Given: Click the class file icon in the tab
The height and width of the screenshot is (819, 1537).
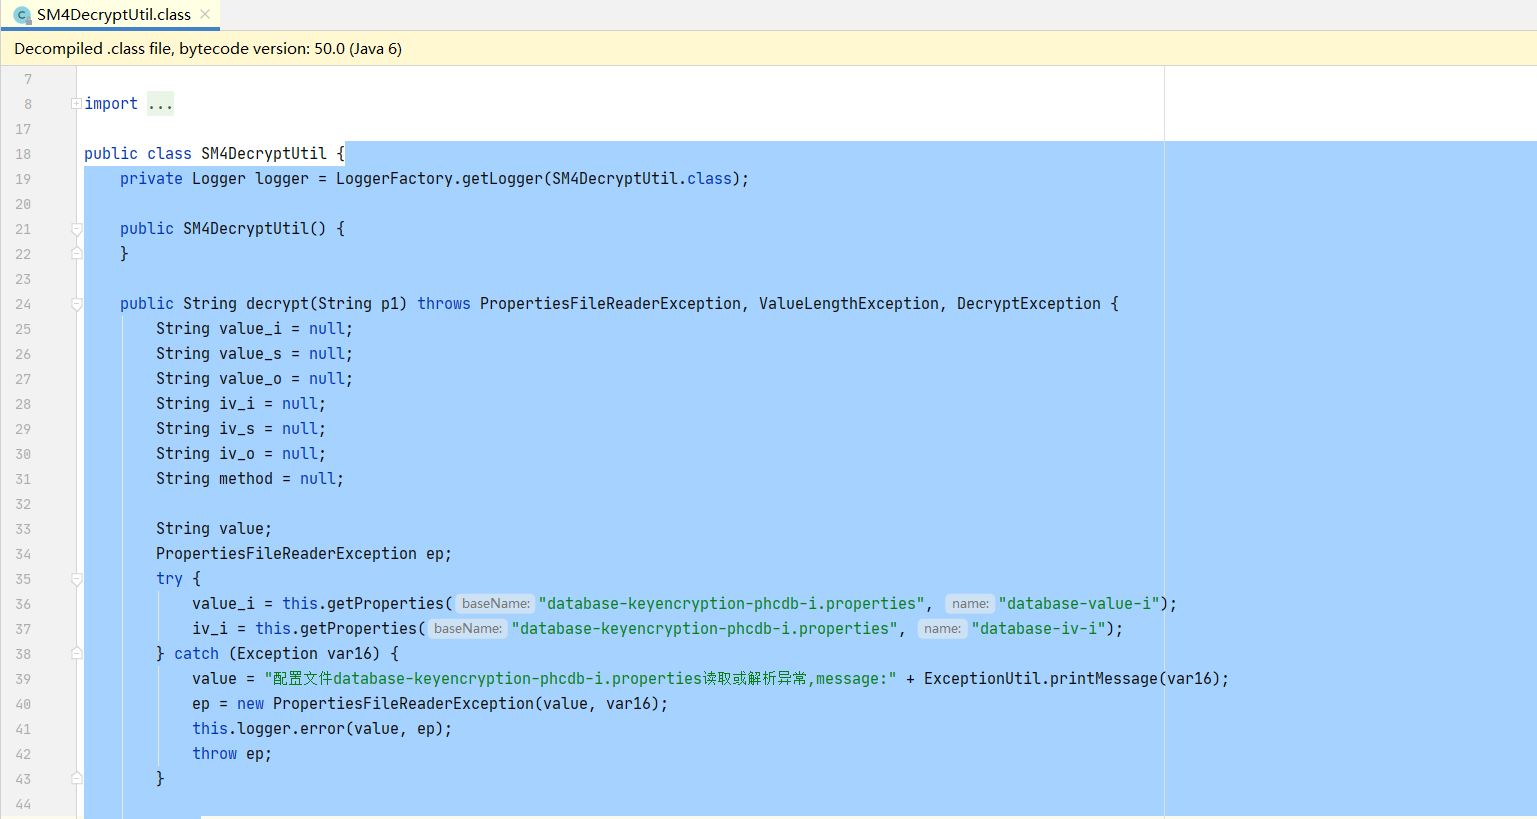Looking at the screenshot, I should click(22, 15).
